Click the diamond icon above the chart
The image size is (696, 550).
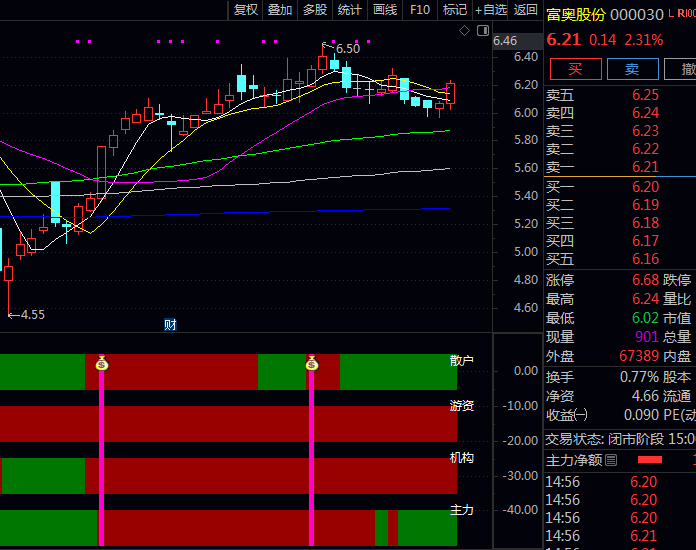click(464, 31)
